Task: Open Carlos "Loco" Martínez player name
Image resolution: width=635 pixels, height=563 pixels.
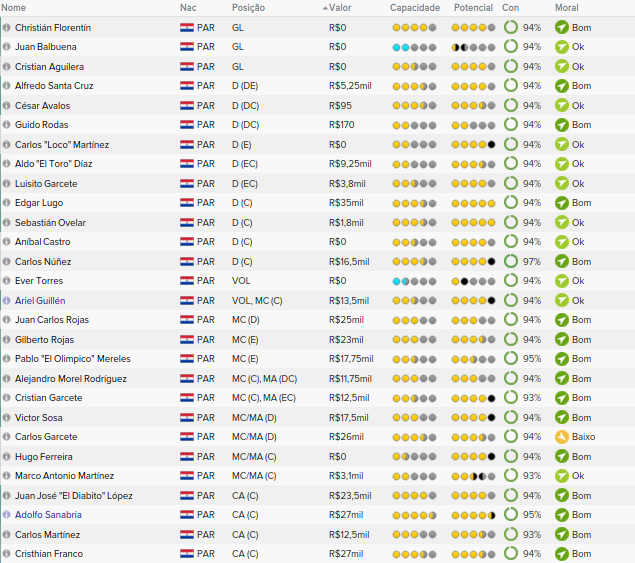Action: (62, 145)
